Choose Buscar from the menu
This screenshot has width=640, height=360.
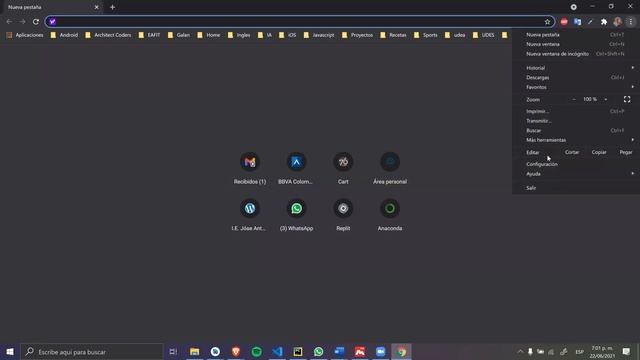576,131
